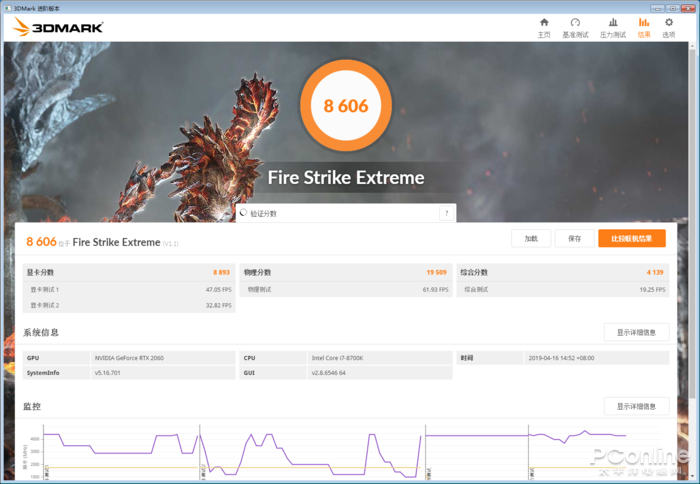Click the Combined Score (综合分数) header row
This screenshot has height=484, width=700.
563,272
